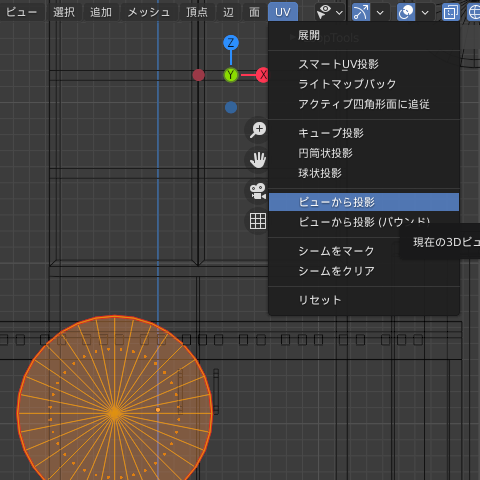Image resolution: width=480 pixels, height=480 pixels.
Task: Choose ビューから投影 (バウンド)
Action: tap(364, 222)
